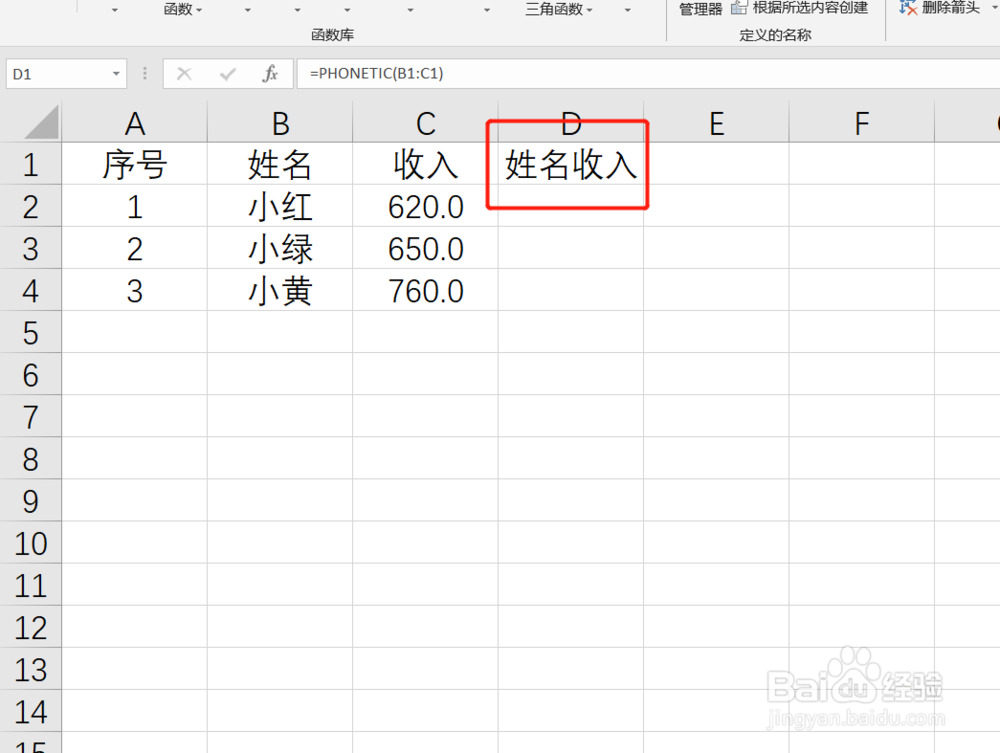This screenshot has width=1000, height=753.
Task: Click column header A
Action: coord(135,121)
